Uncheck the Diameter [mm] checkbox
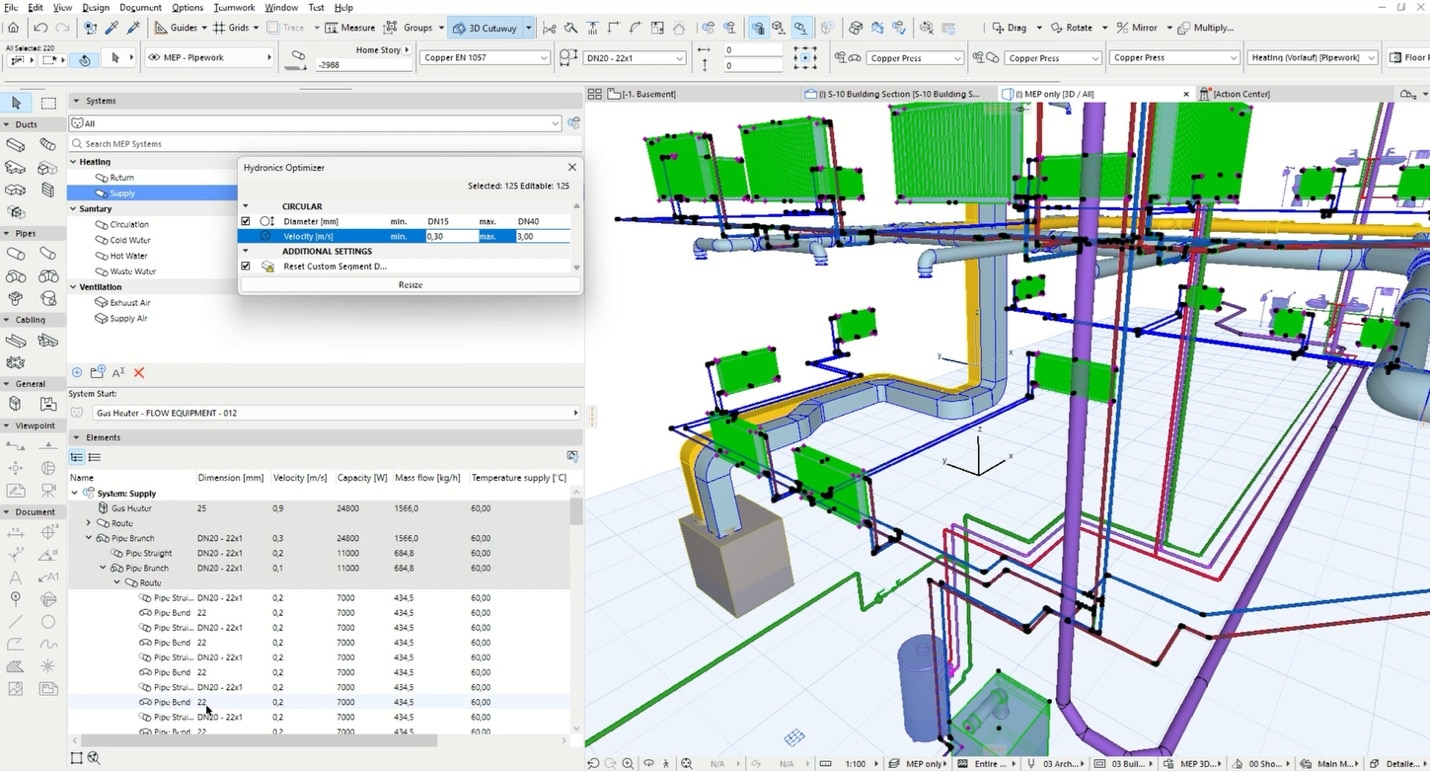The image size is (1430, 771). [x=246, y=221]
